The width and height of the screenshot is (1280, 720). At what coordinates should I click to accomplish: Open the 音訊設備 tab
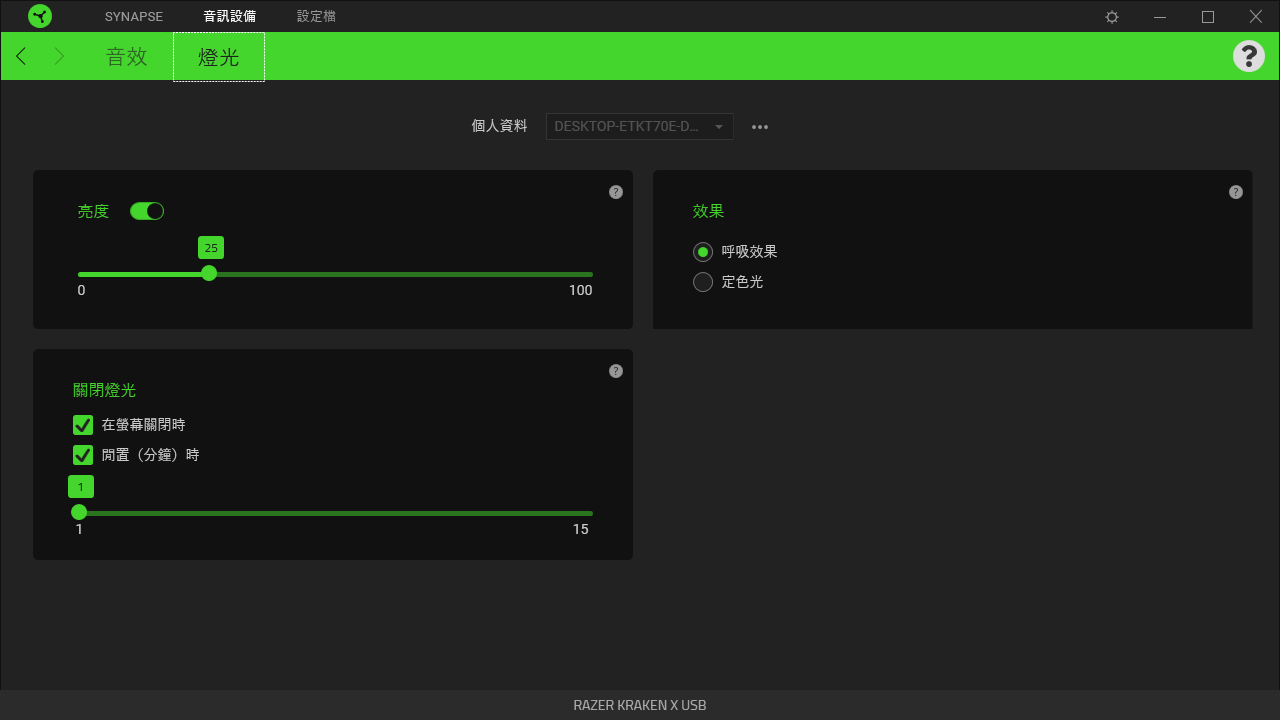pyautogui.click(x=230, y=16)
